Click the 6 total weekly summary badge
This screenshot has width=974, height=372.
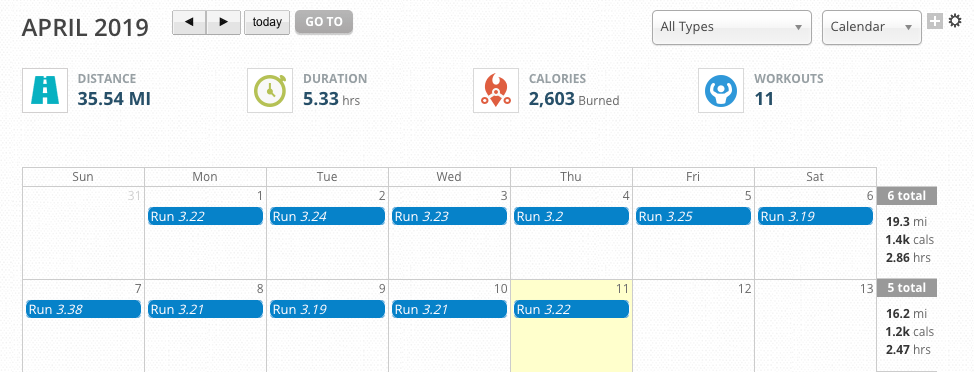click(x=906, y=196)
